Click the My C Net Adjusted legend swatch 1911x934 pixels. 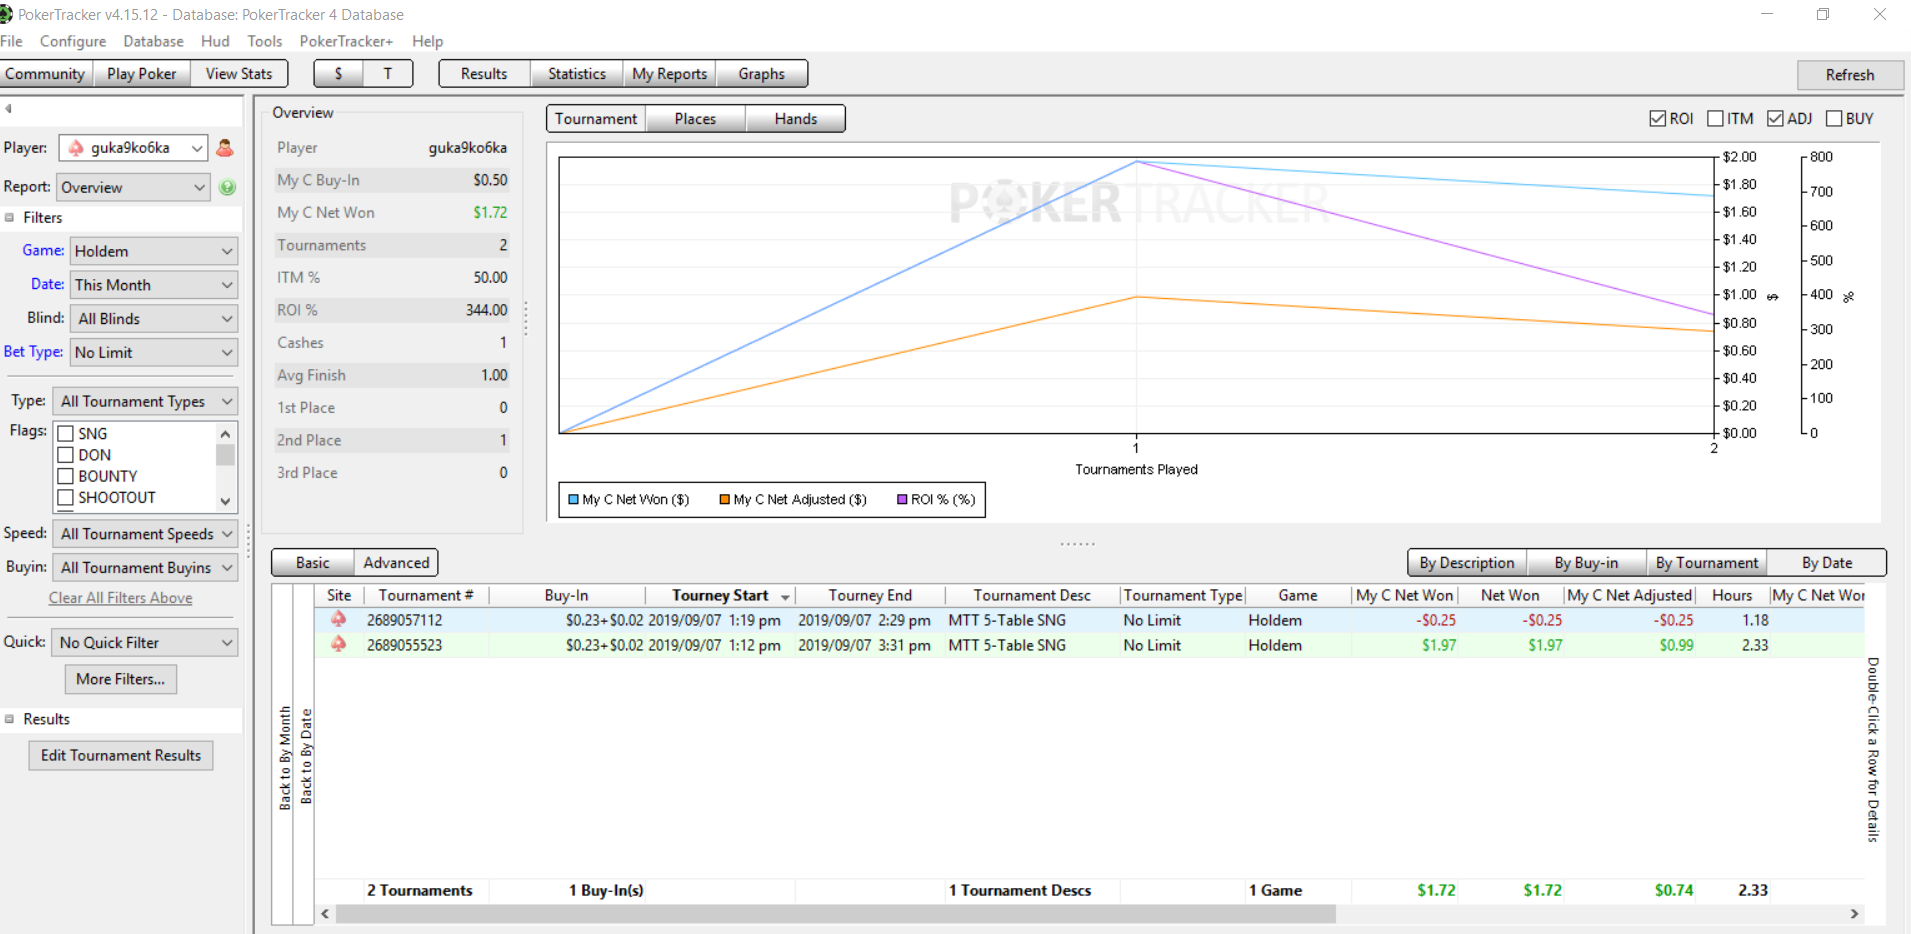[x=724, y=500]
